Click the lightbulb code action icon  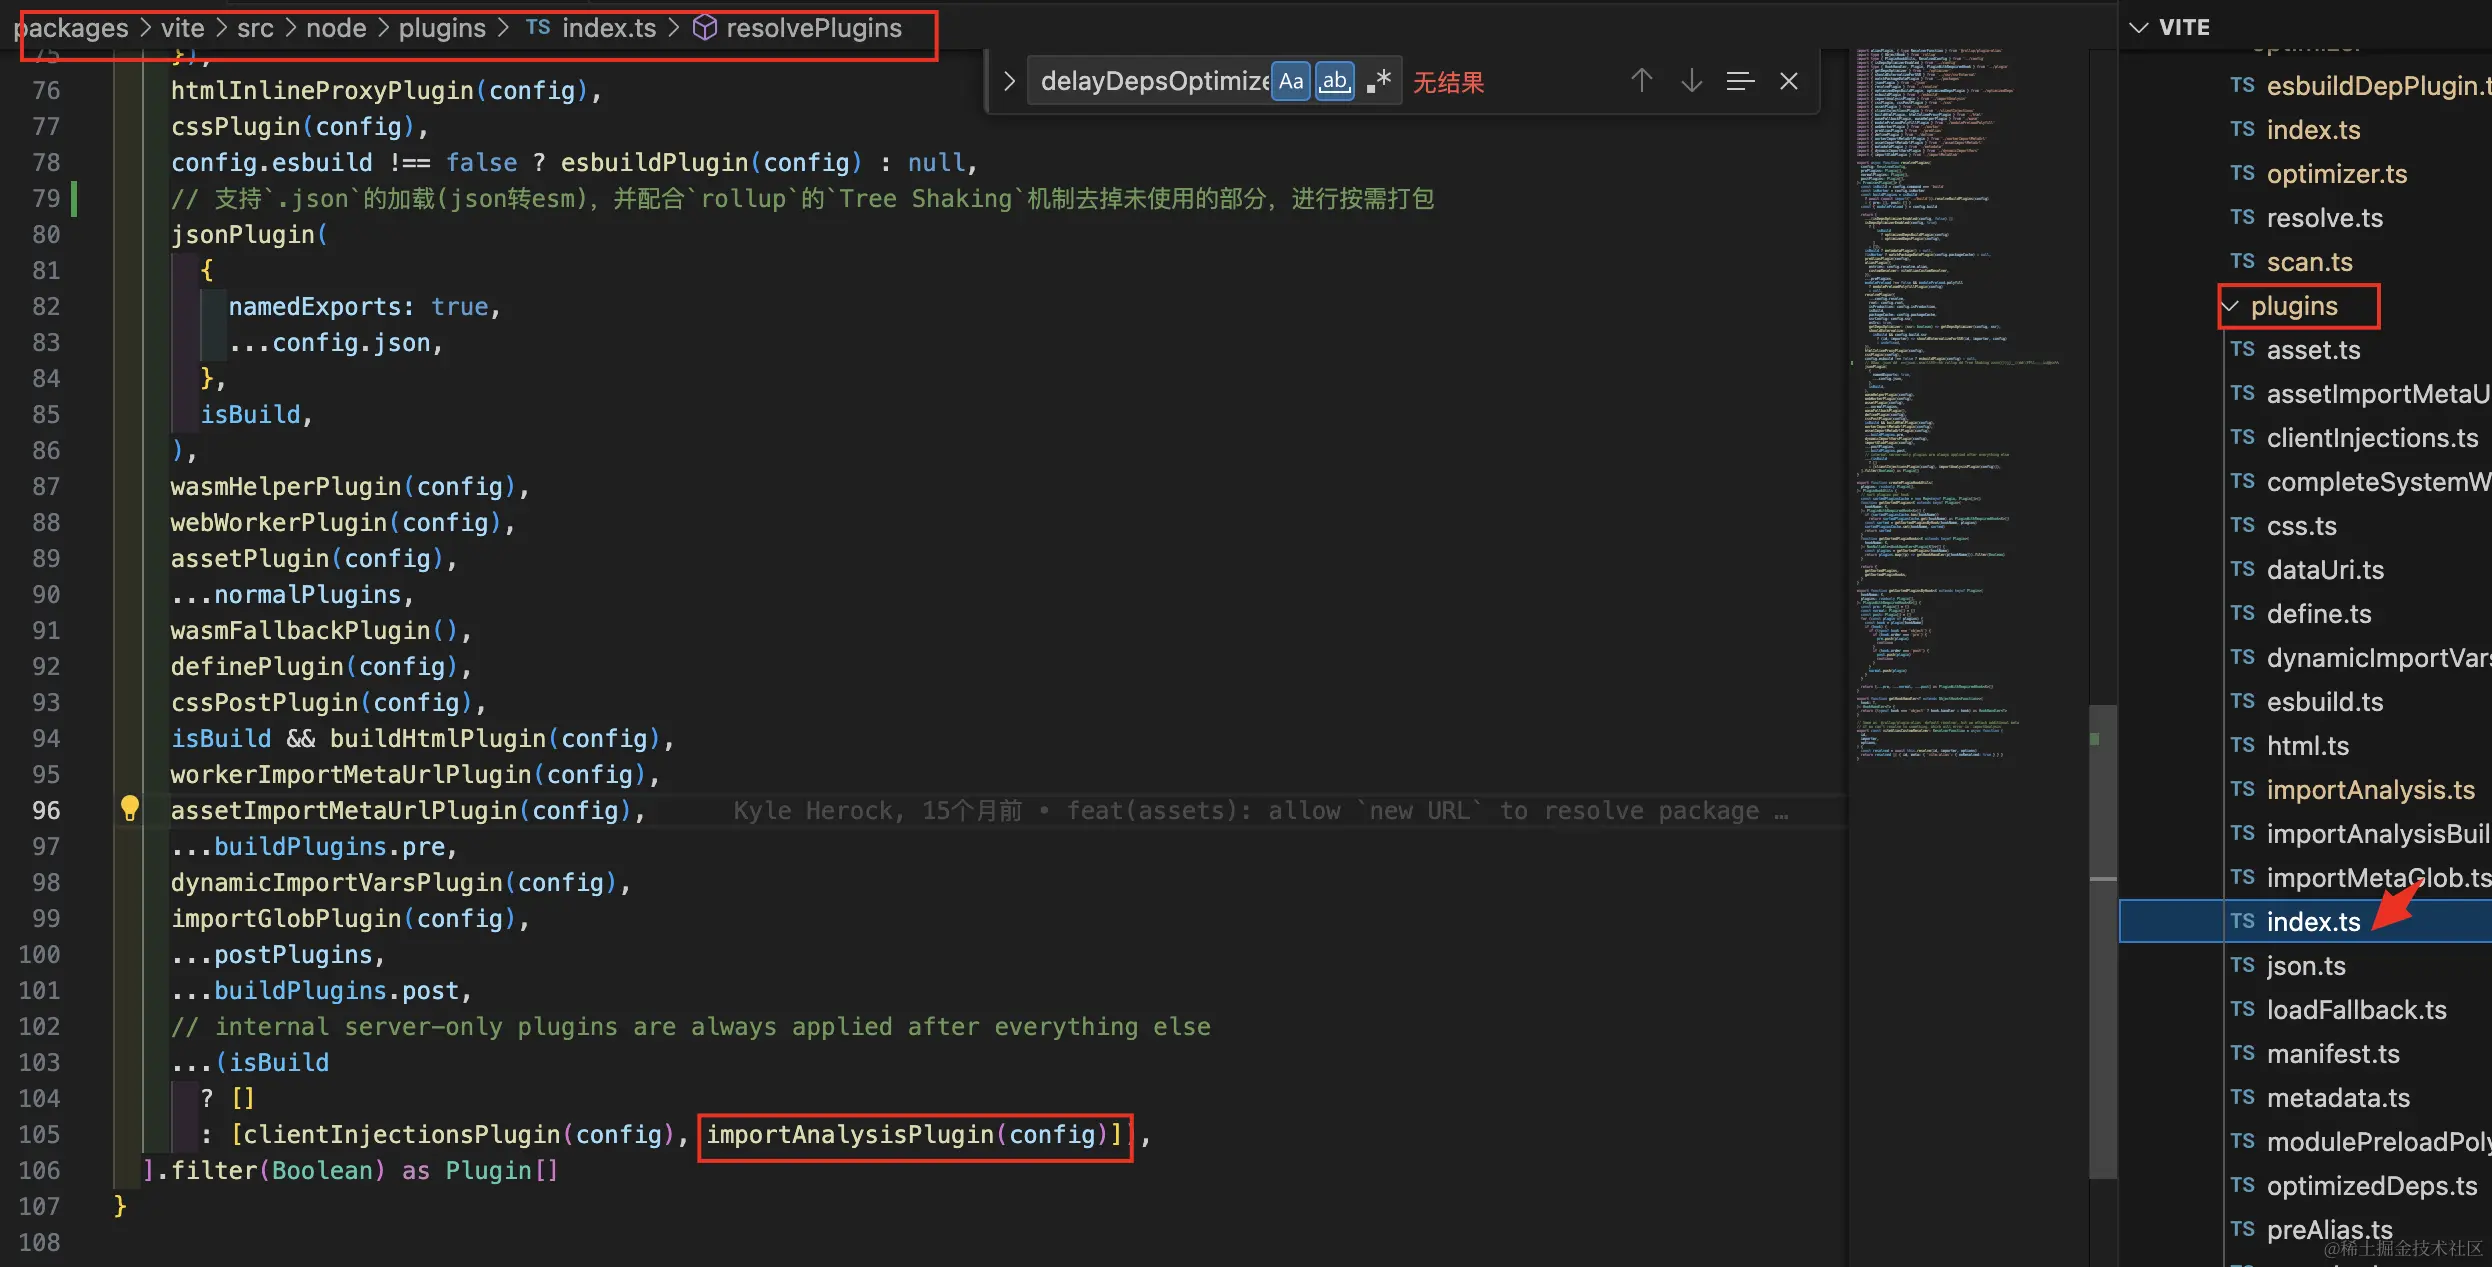tap(129, 808)
